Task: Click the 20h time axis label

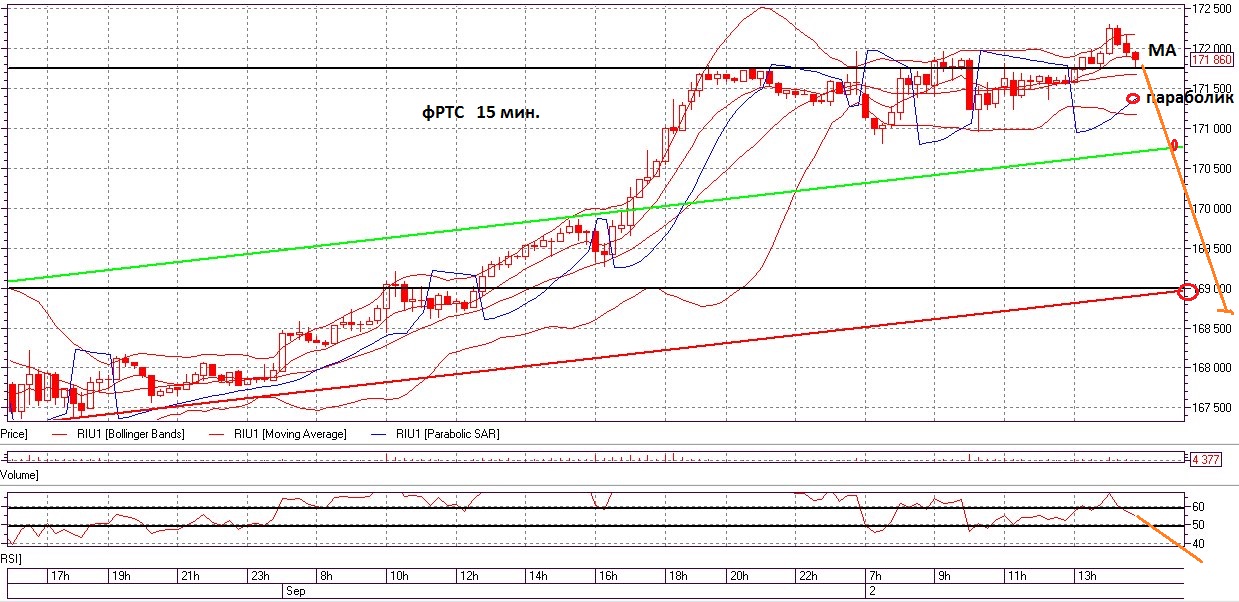Action: point(742,576)
